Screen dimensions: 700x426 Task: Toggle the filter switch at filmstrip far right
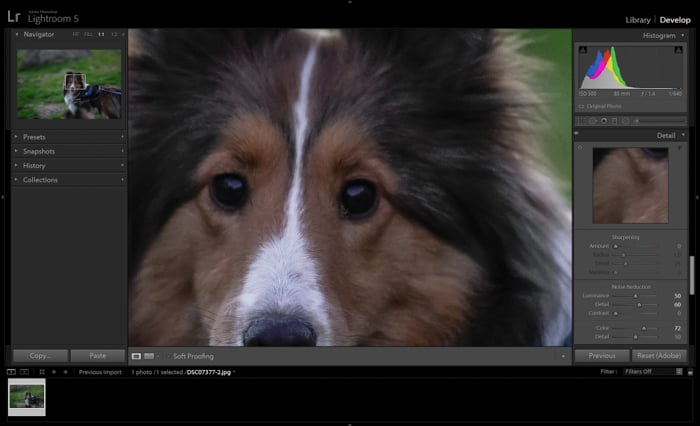(690, 372)
